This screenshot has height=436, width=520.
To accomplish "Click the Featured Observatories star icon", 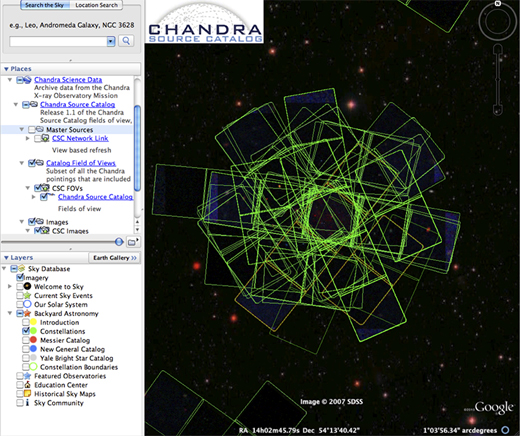I will [27, 376].
